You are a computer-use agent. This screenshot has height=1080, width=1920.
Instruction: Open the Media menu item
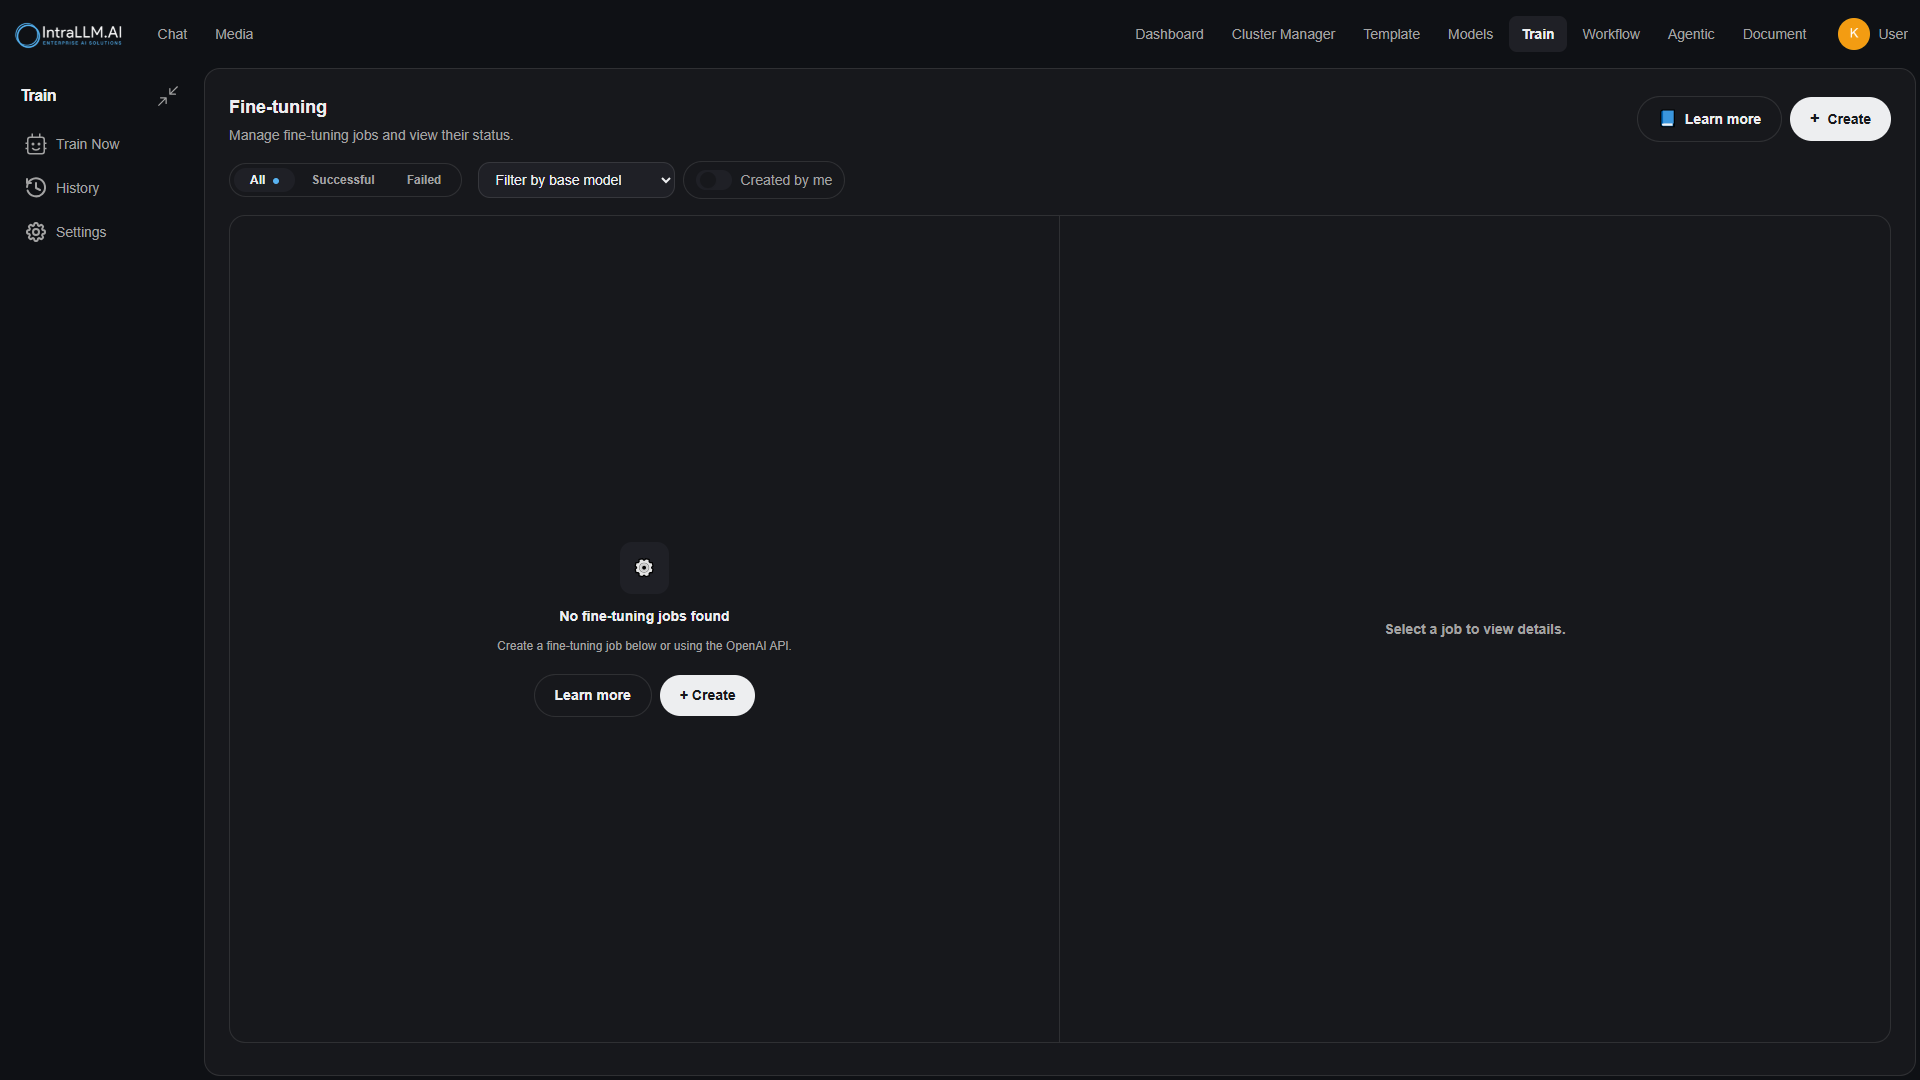(x=234, y=34)
